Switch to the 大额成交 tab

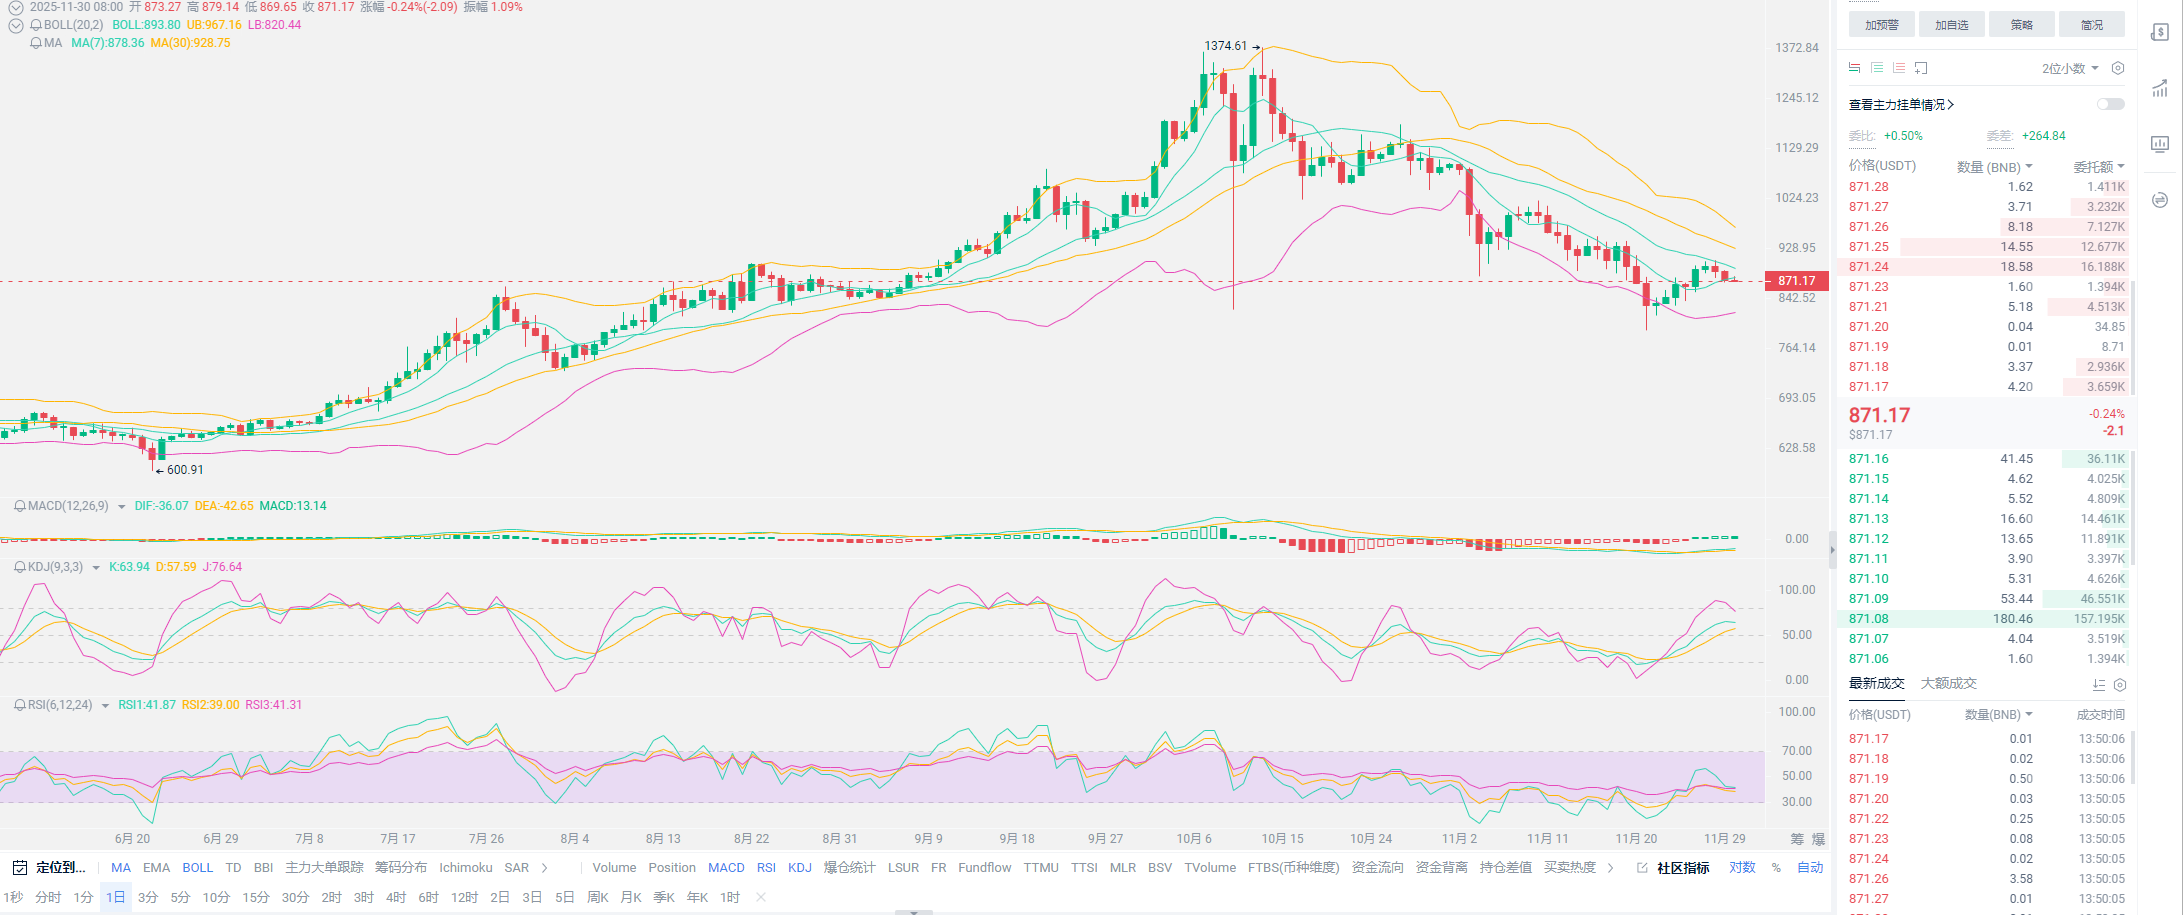coord(1948,684)
